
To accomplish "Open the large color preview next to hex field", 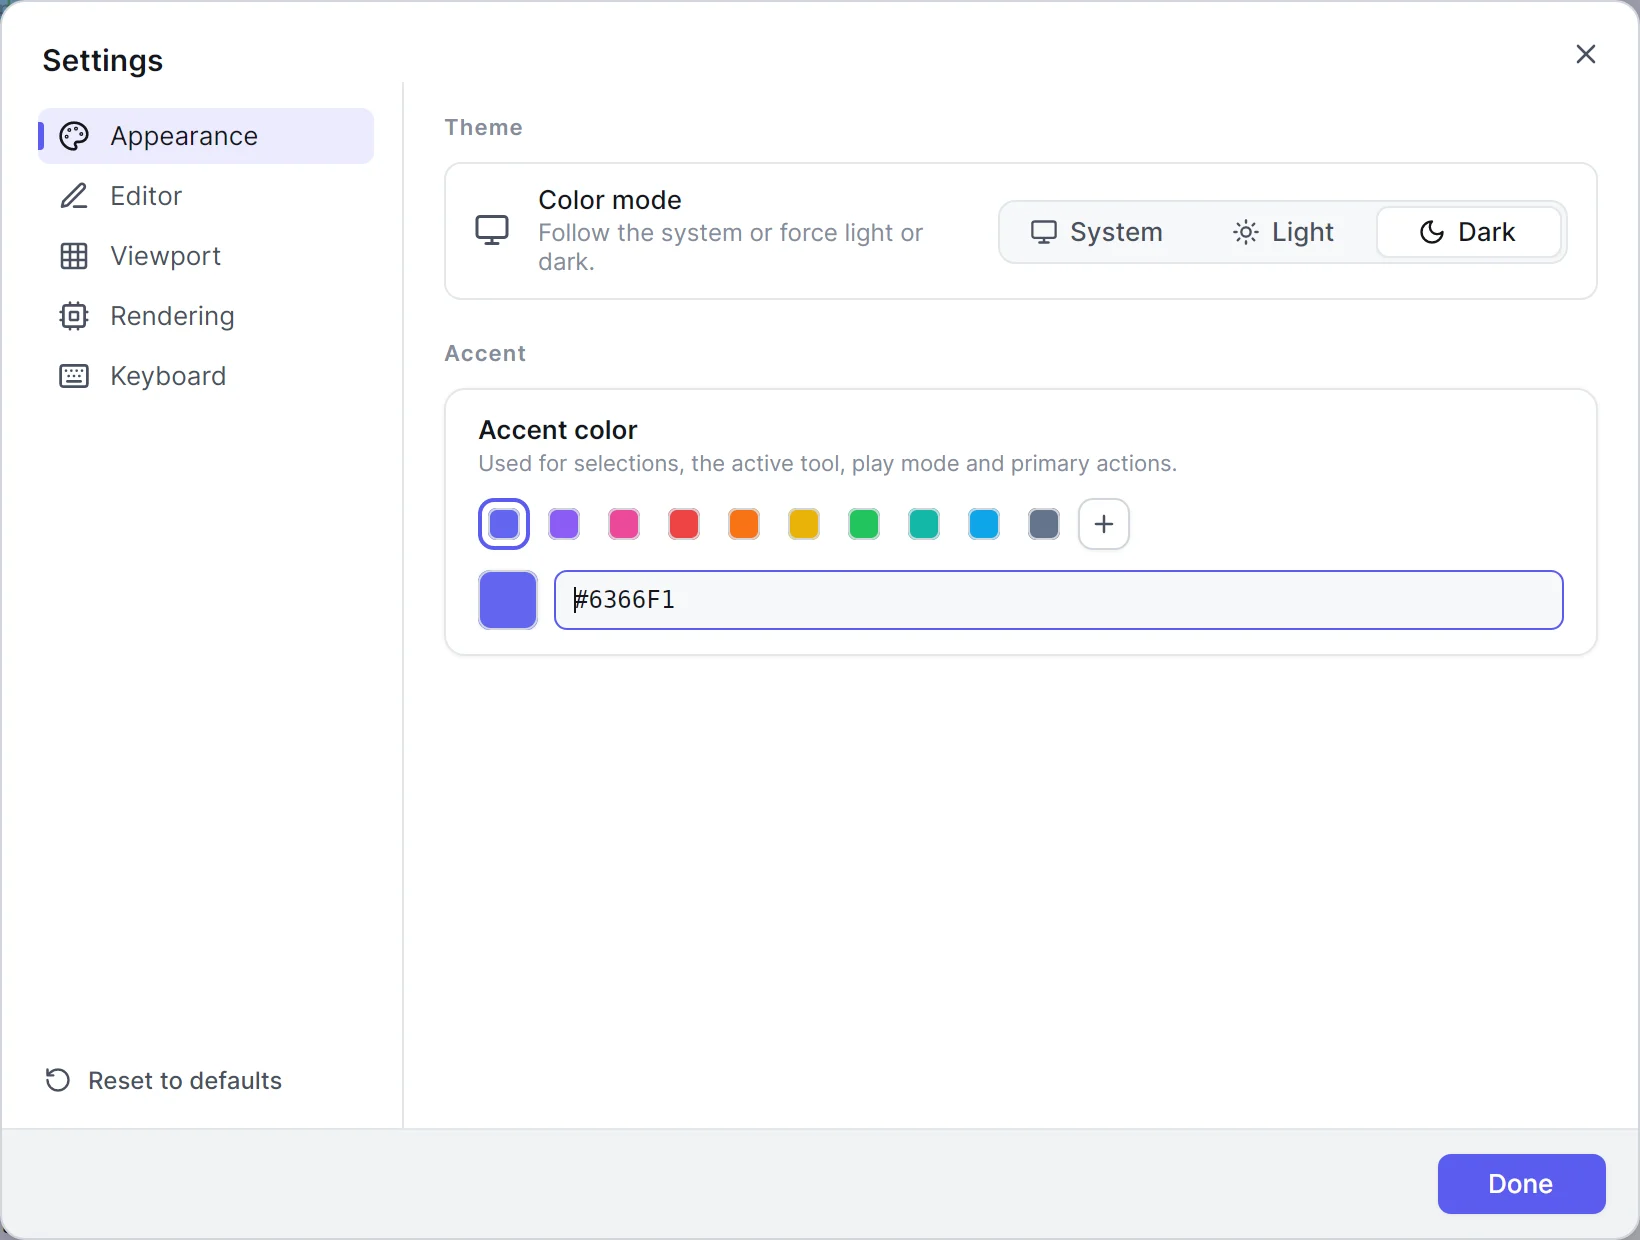I will 508,600.
